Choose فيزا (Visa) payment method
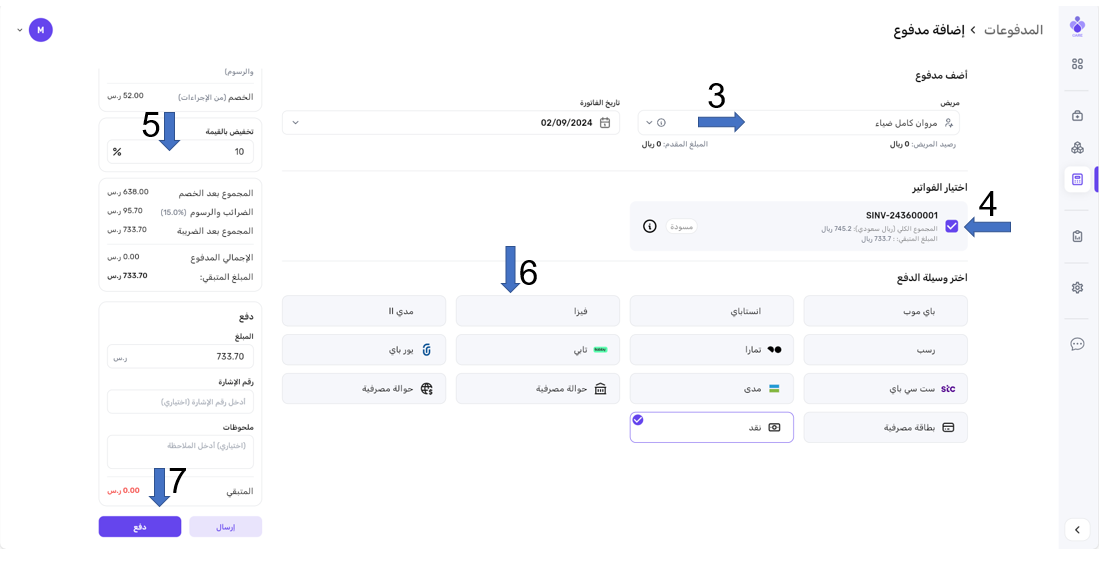The image size is (1105, 572). point(537,311)
